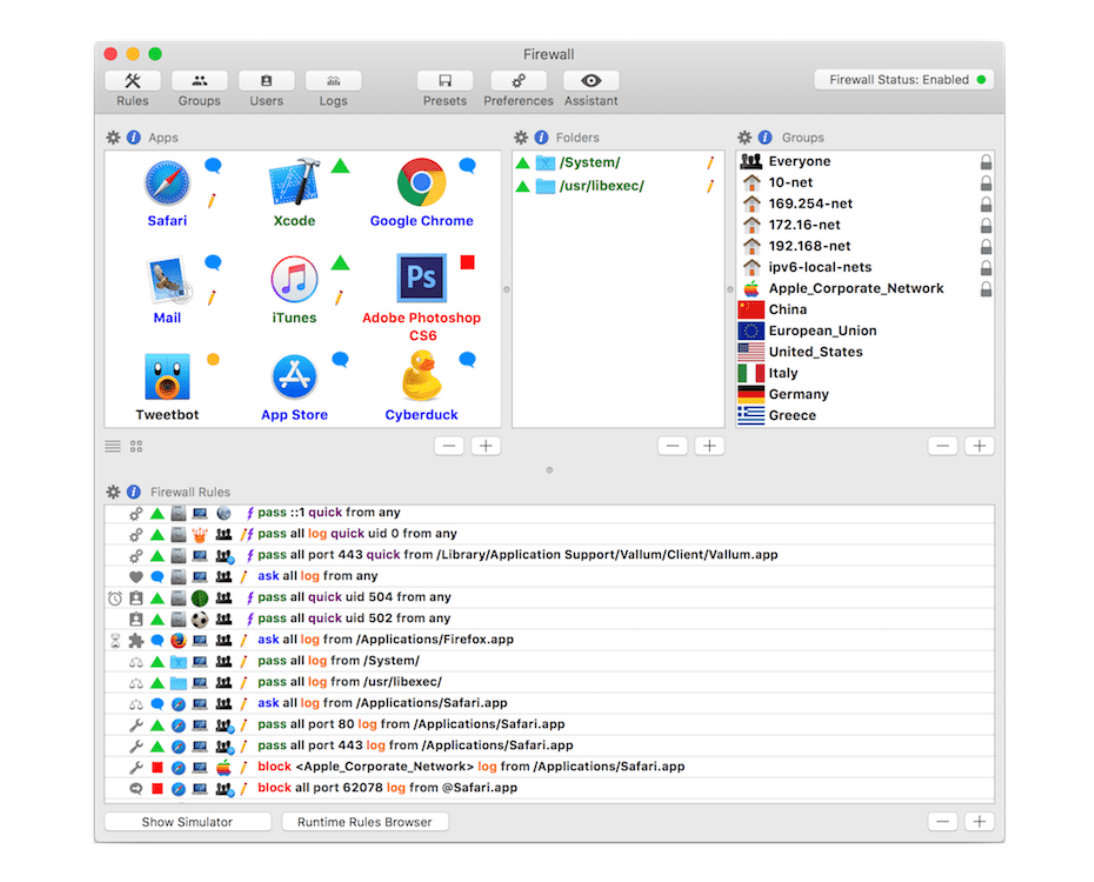Click the China flag icon
This screenshot has width=1094, height=882.
point(751,309)
